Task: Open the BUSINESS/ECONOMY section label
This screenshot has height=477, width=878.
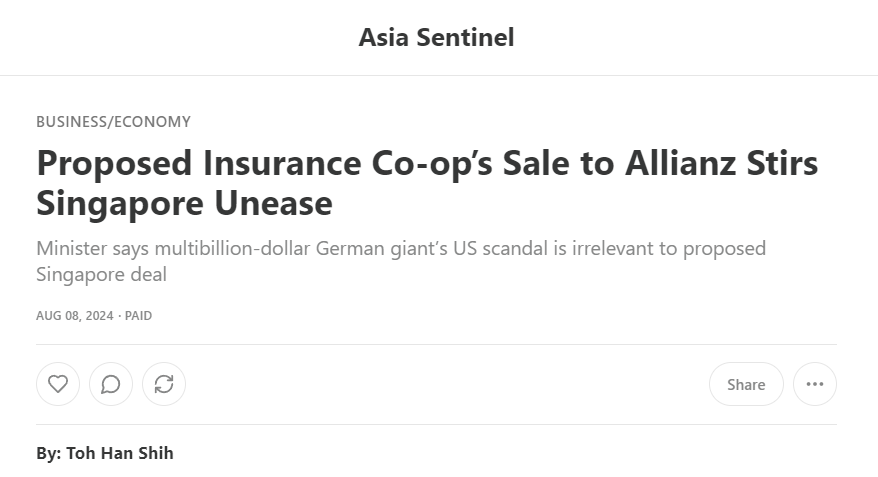Action: coord(114,121)
